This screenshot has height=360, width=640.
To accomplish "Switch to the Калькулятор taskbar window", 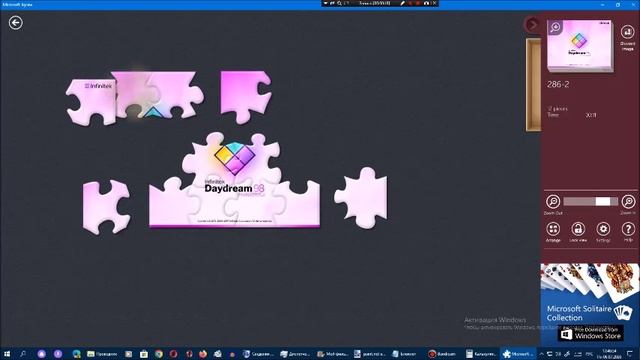I will coord(481,354).
